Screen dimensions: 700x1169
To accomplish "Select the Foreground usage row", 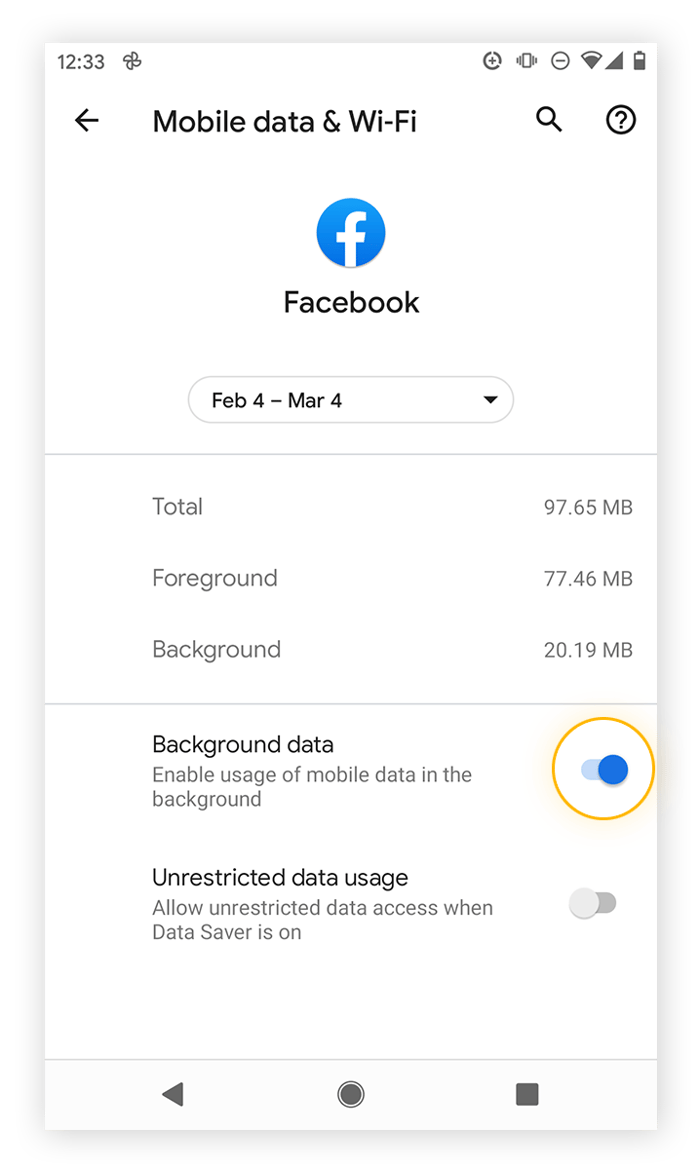I will (x=350, y=579).
